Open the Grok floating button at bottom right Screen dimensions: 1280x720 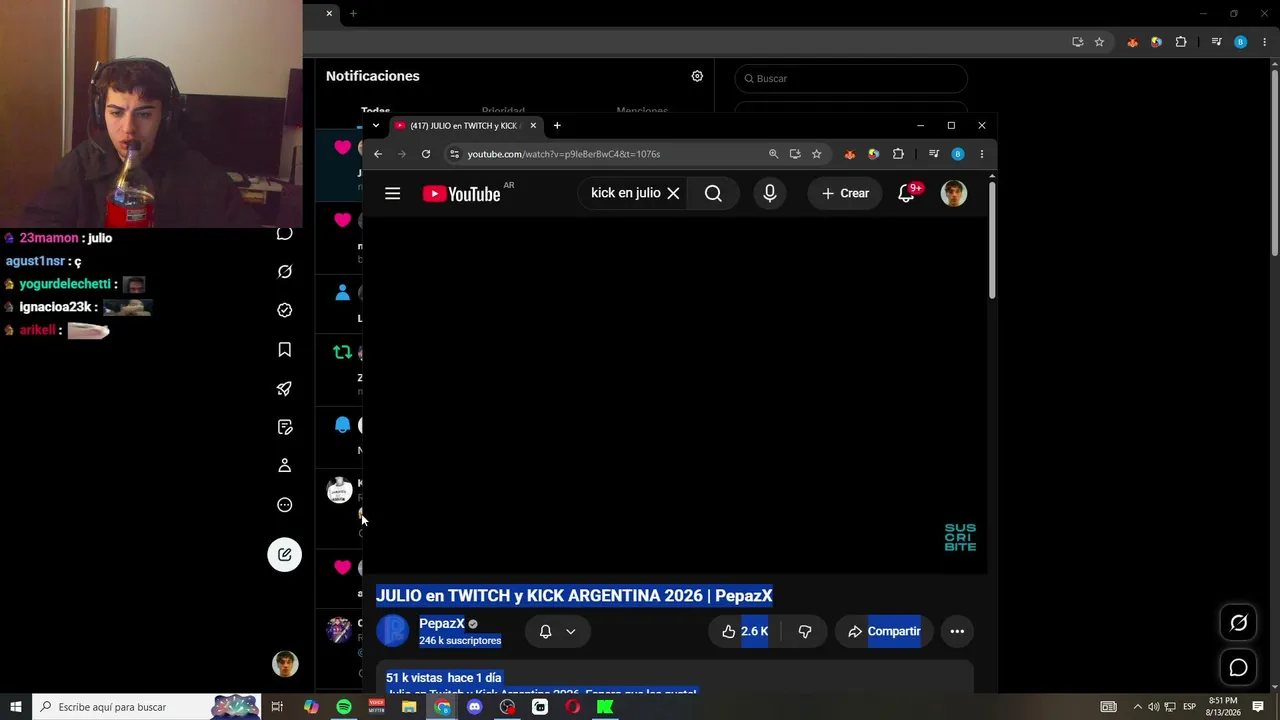click(1238, 623)
